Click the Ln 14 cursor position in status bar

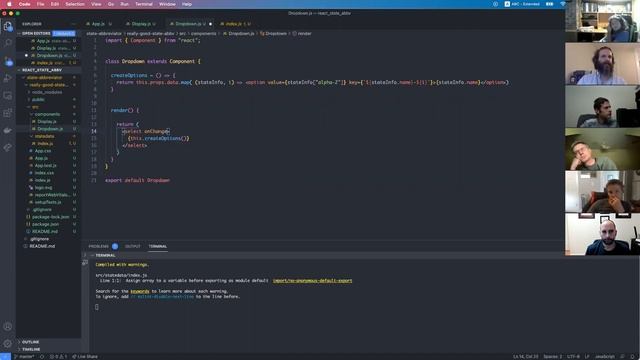(525, 357)
